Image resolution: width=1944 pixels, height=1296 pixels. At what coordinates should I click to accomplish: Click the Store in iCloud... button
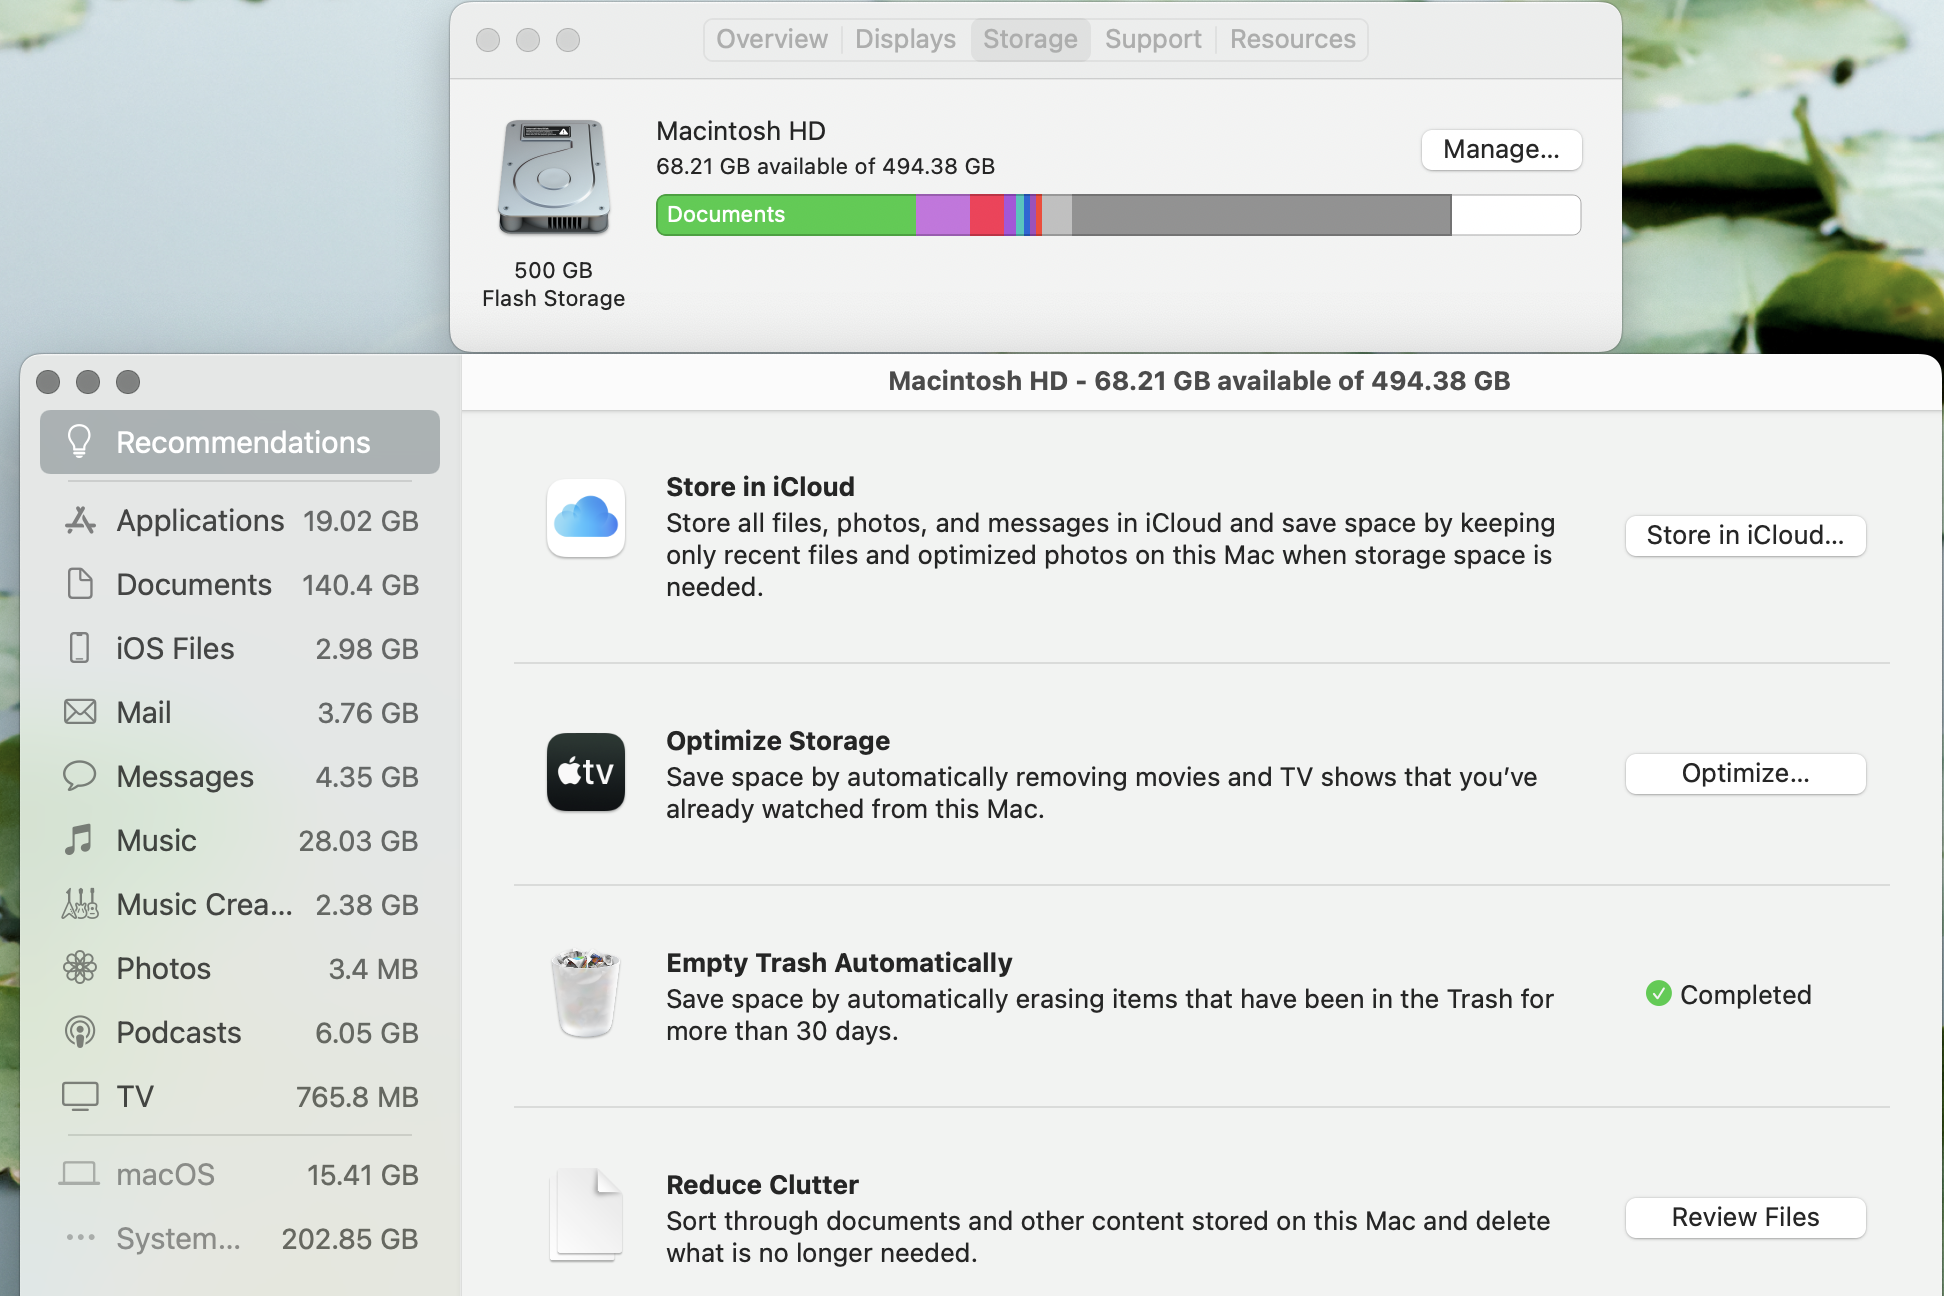coord(1745,536)
